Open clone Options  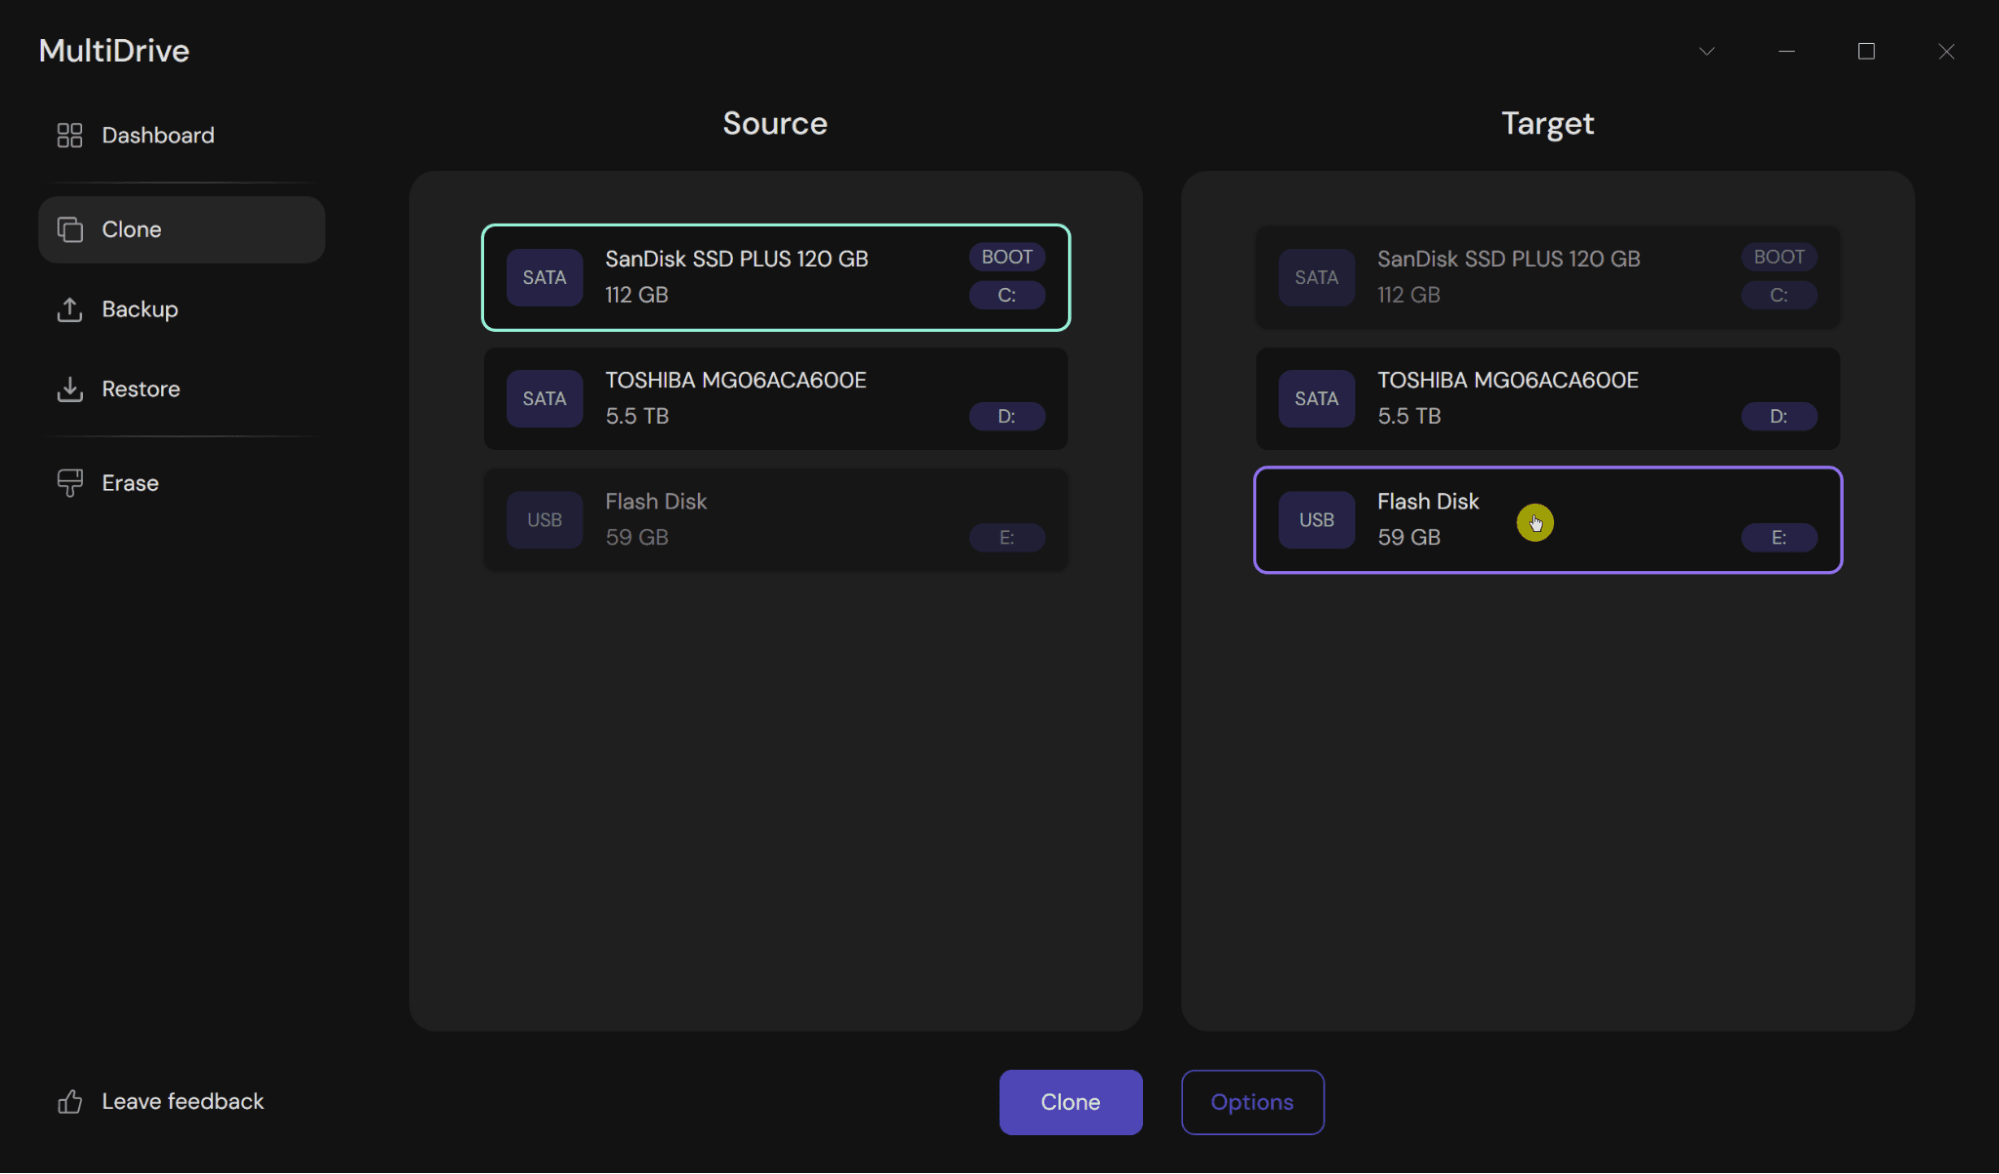point(1252,1102)
